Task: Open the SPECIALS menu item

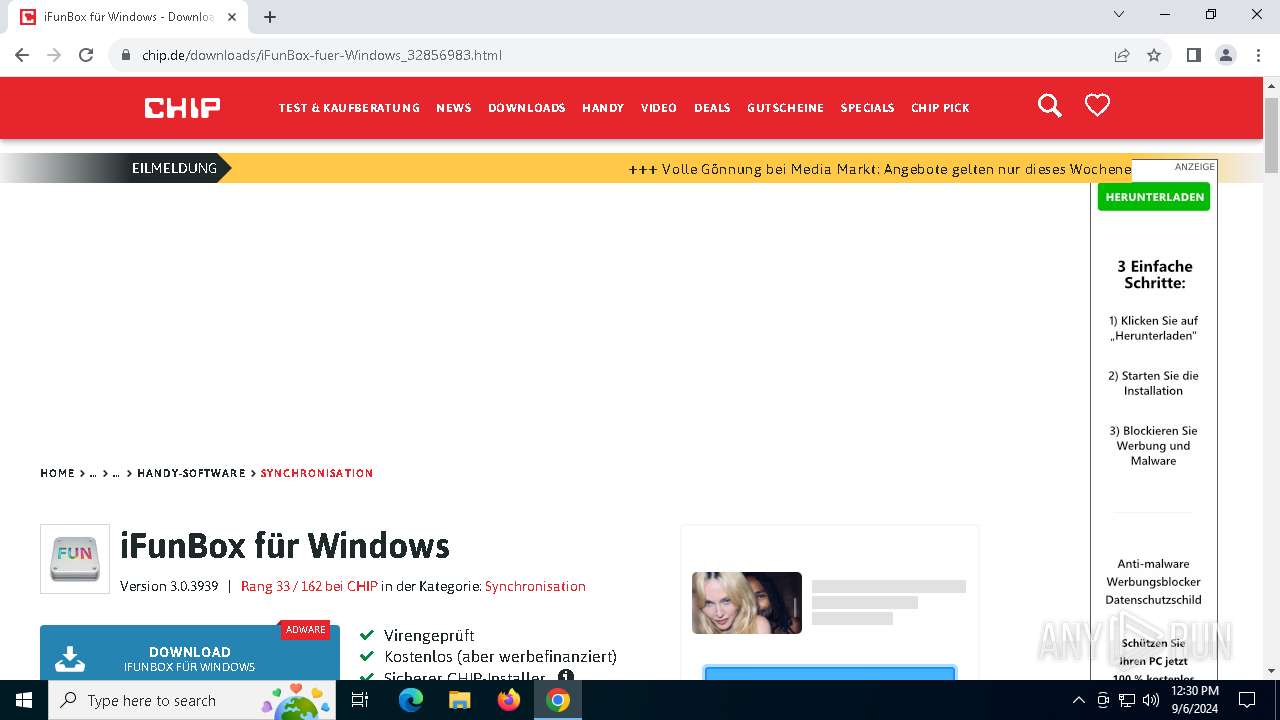Action: (x=867, y=108)
